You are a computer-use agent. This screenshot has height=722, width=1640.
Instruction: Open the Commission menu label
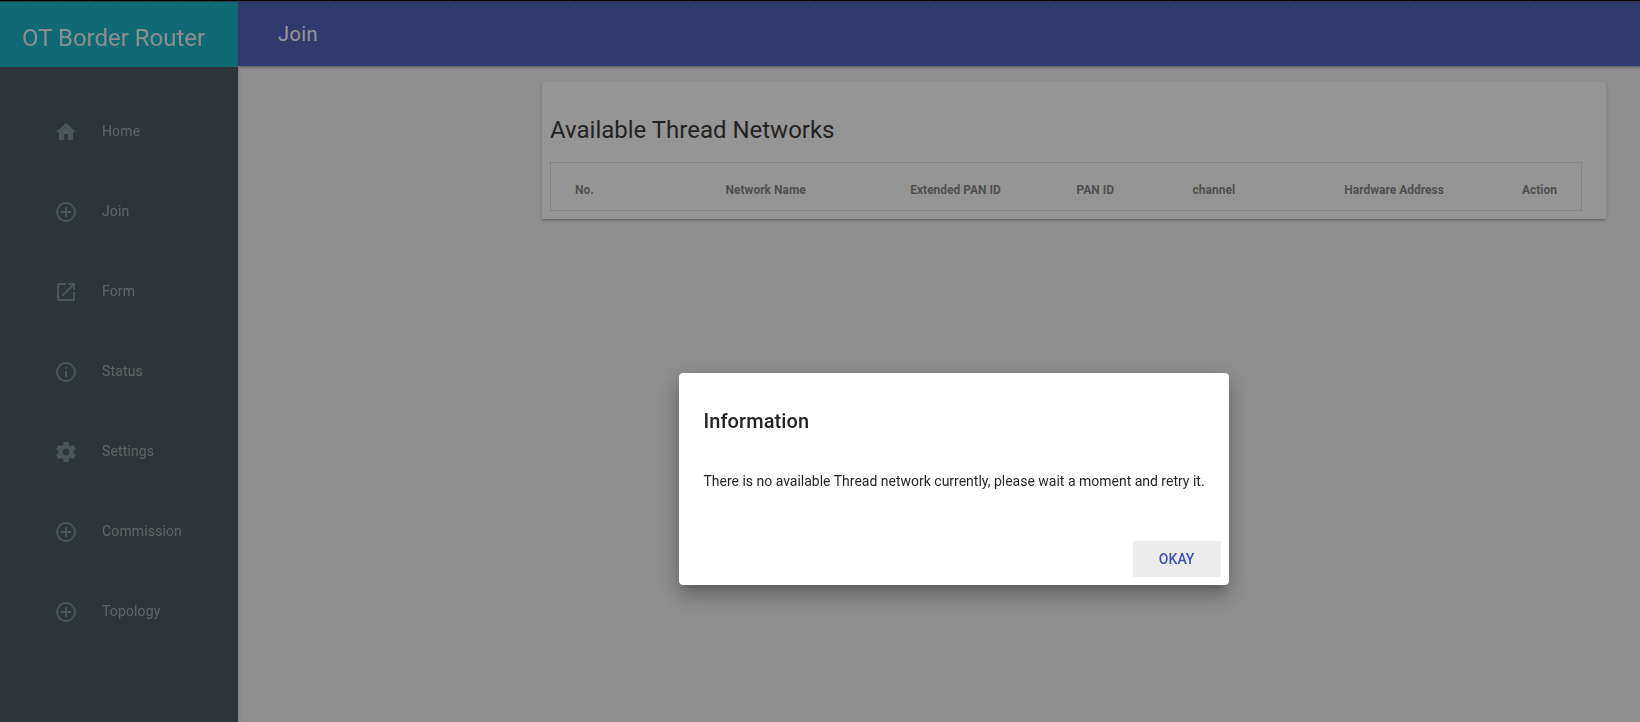tap(142, 531)
